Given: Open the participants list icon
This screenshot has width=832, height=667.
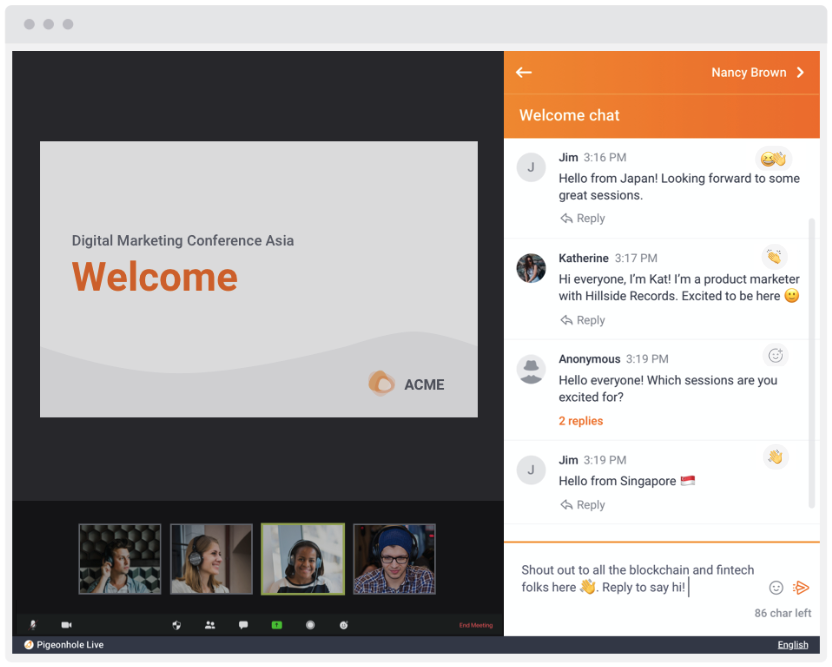Looking at the screenshot, I should coord(210,625).
